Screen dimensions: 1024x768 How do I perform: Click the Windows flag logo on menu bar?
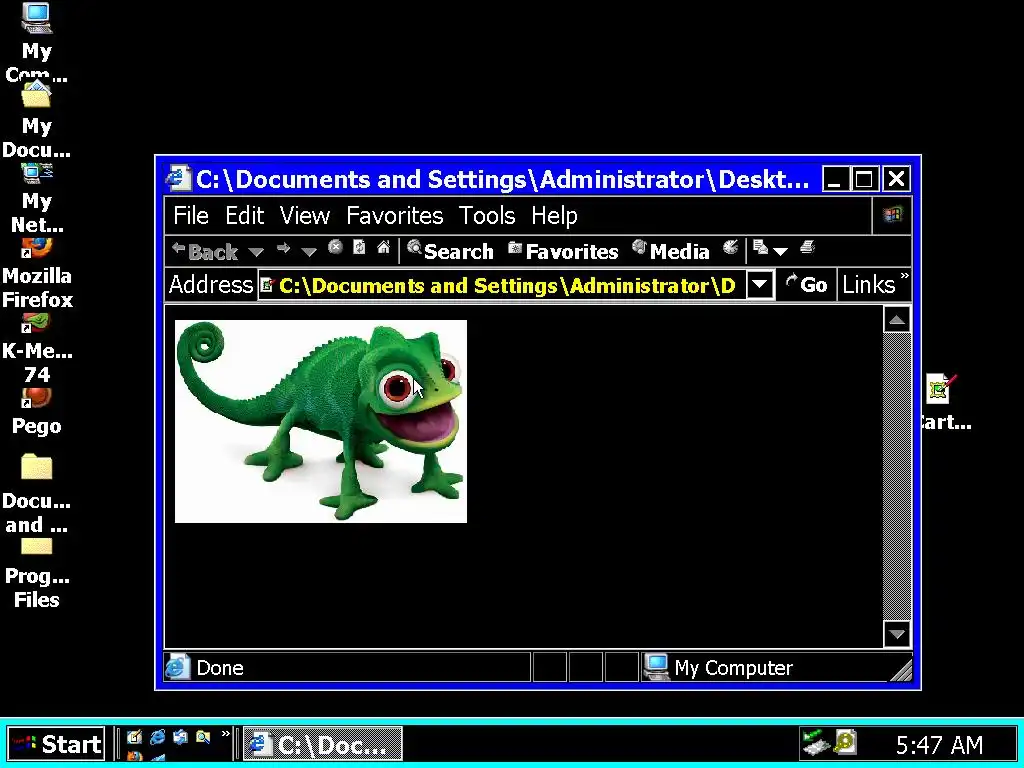click(891, 215)
